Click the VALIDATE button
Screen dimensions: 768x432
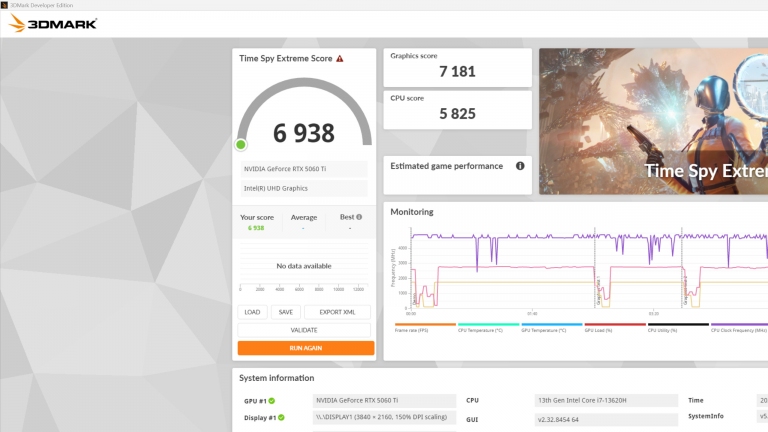[304, 330]
